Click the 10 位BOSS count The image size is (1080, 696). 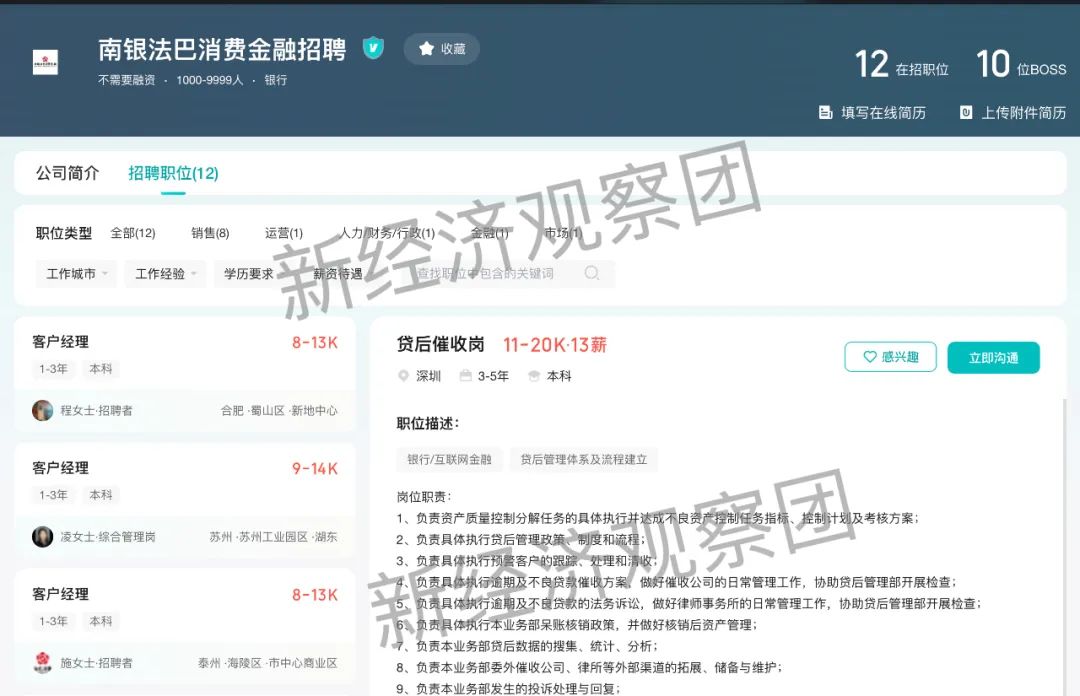pos(1021,65)
